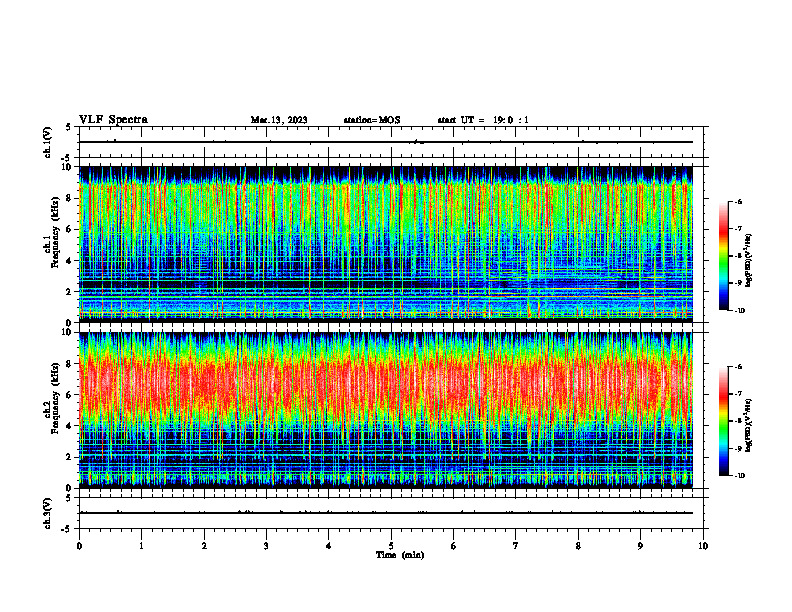Click the '-5' voltage tick of ch.3(V) strip

tap(67, 529)
